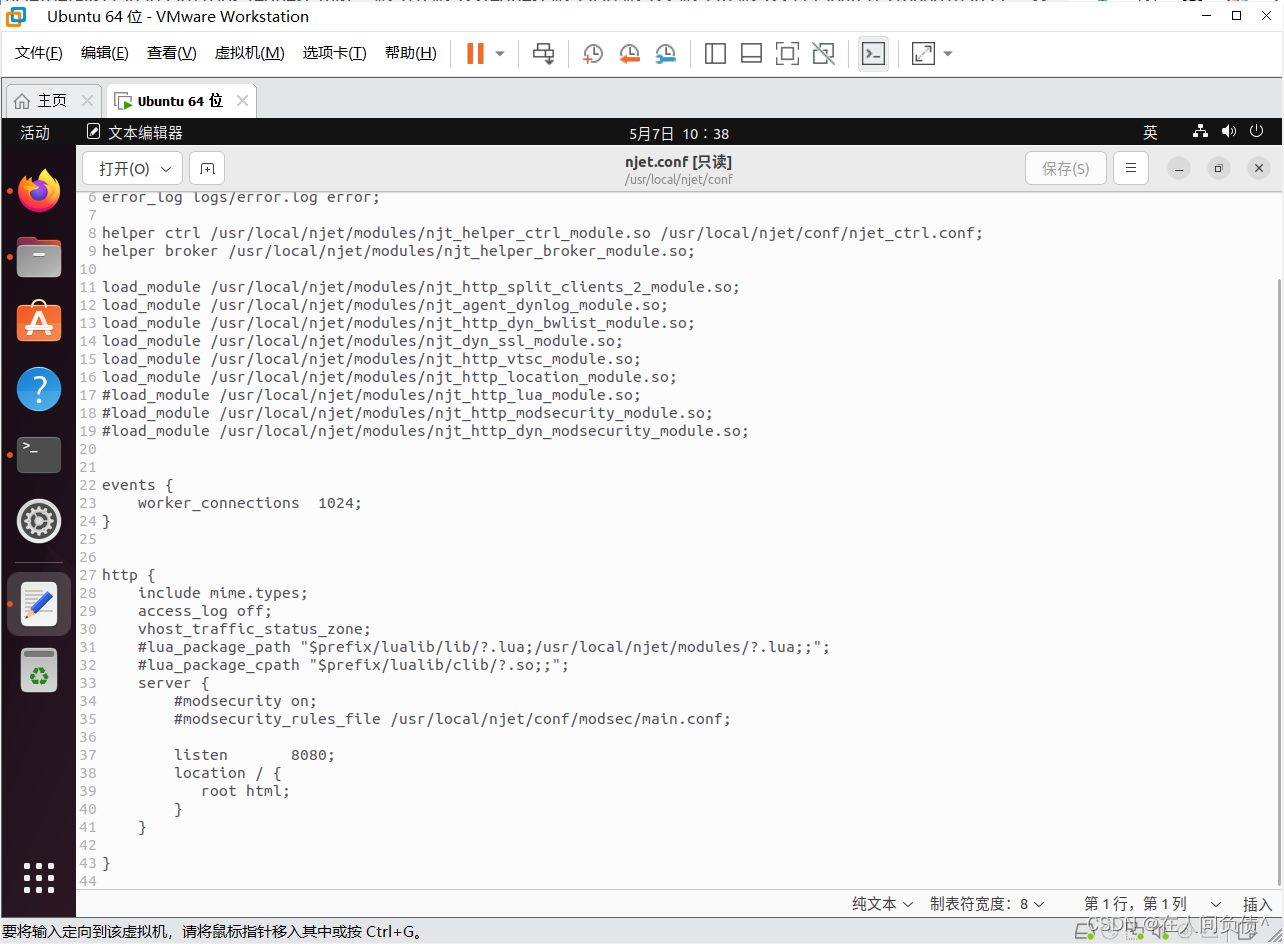Click the 英 input method indicator

point(1151,132)
